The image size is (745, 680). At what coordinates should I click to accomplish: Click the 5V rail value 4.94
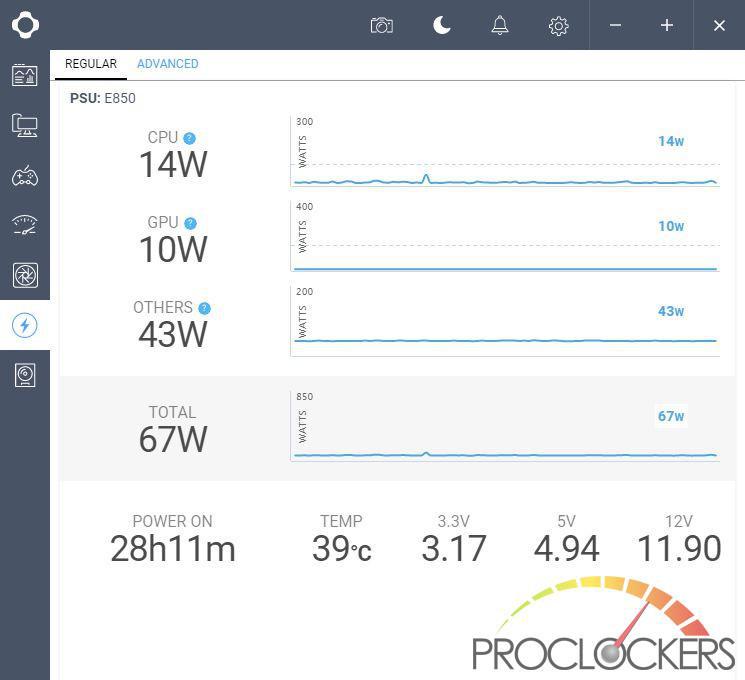pos(566,549)
